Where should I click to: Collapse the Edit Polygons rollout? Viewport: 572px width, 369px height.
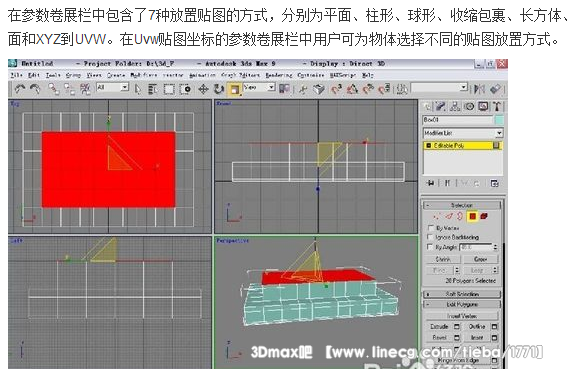coord(461,304)
